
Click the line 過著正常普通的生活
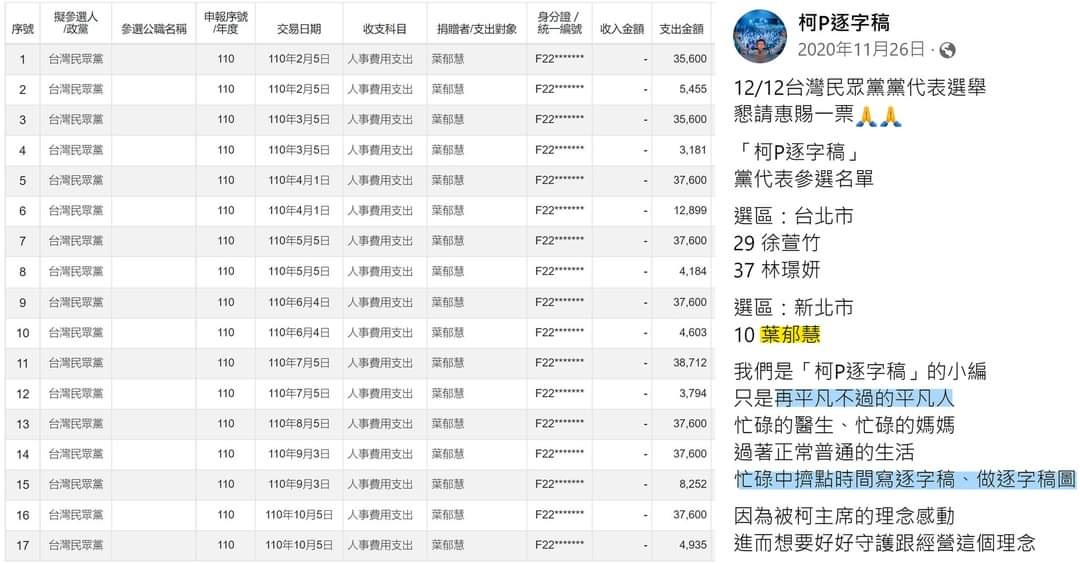(x=824, y=453)
